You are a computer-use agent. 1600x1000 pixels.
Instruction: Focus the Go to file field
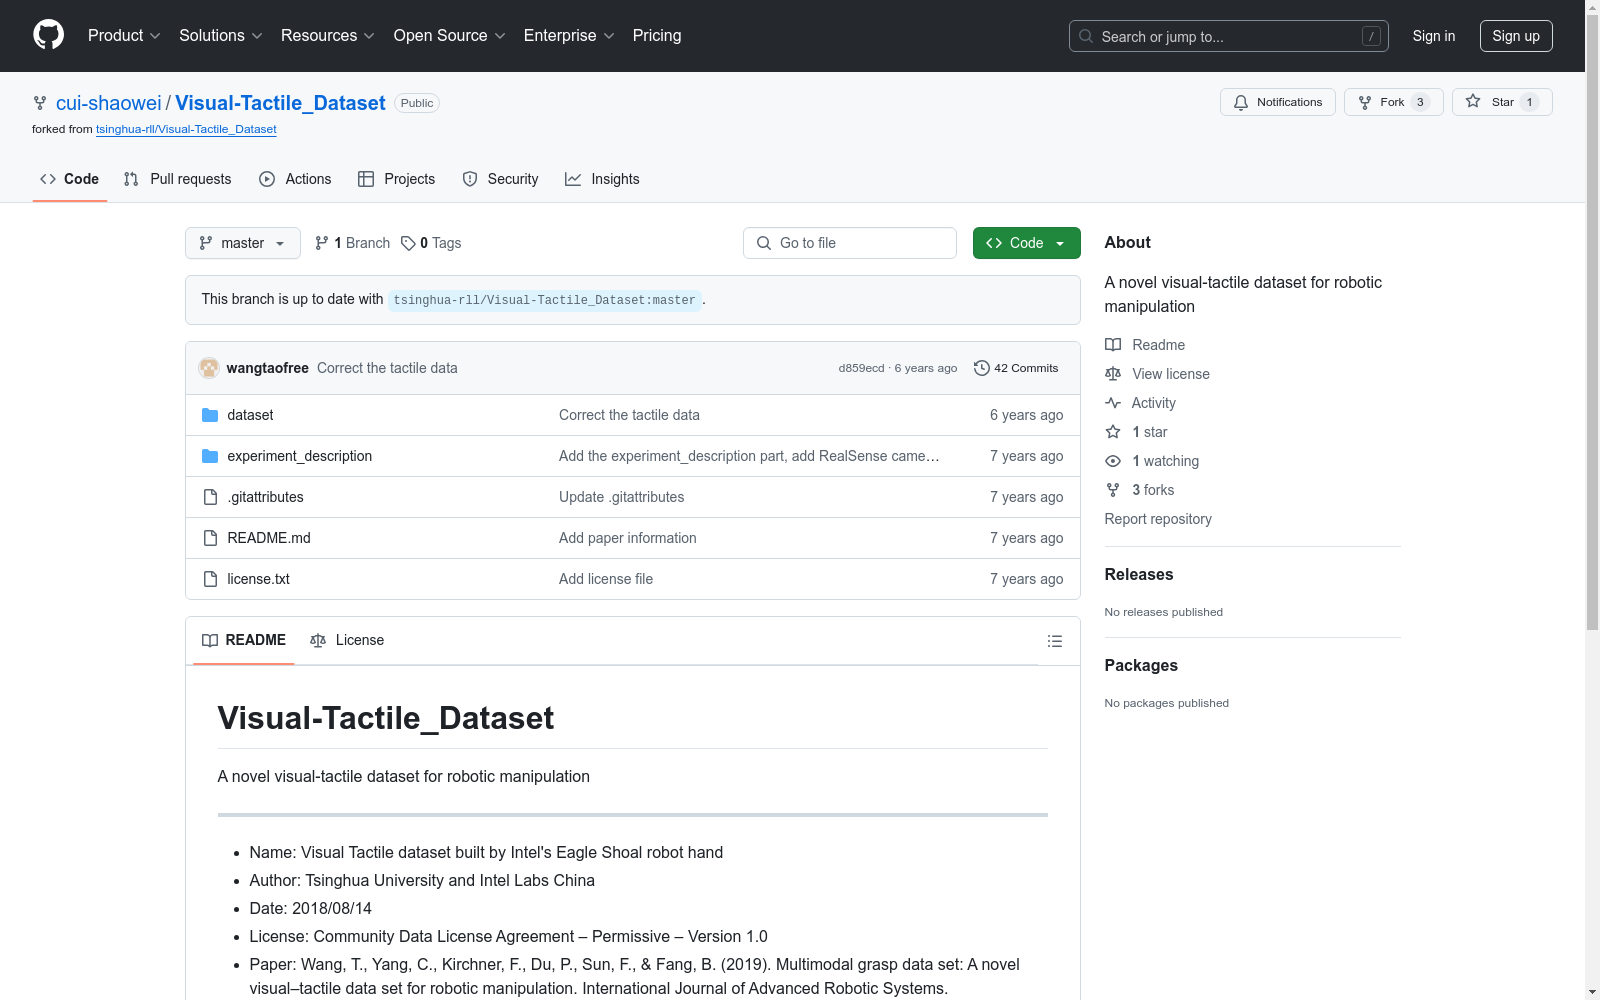tap(850, 243)
